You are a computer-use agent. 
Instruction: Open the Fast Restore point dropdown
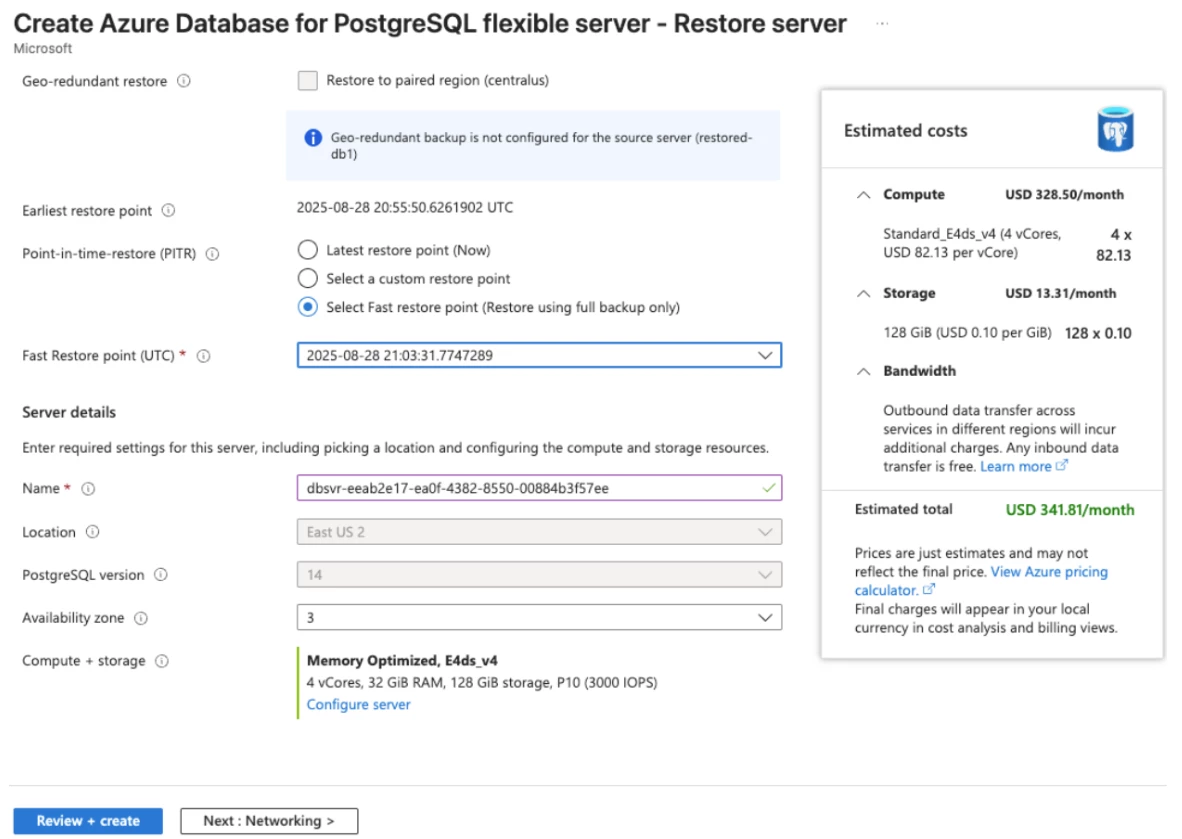[539, 355]
